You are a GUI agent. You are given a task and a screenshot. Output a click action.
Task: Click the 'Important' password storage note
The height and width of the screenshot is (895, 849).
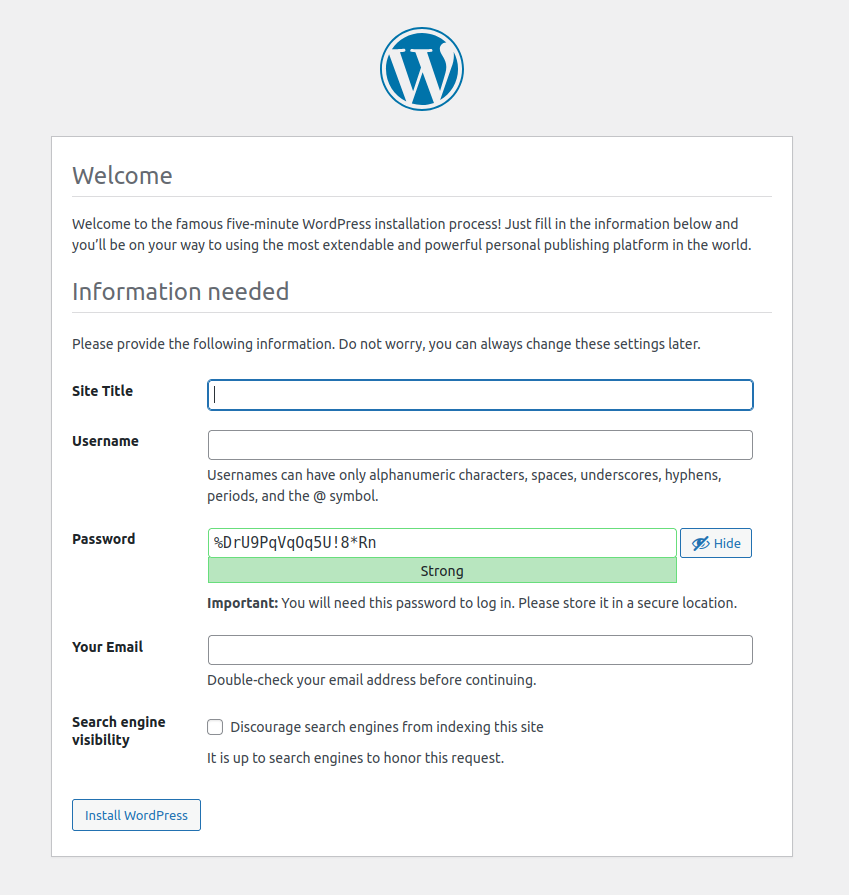coord(471,603)
